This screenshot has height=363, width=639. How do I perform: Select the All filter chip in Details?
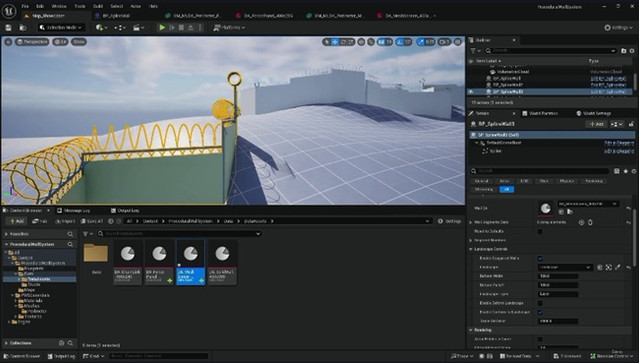pos(507,189)
